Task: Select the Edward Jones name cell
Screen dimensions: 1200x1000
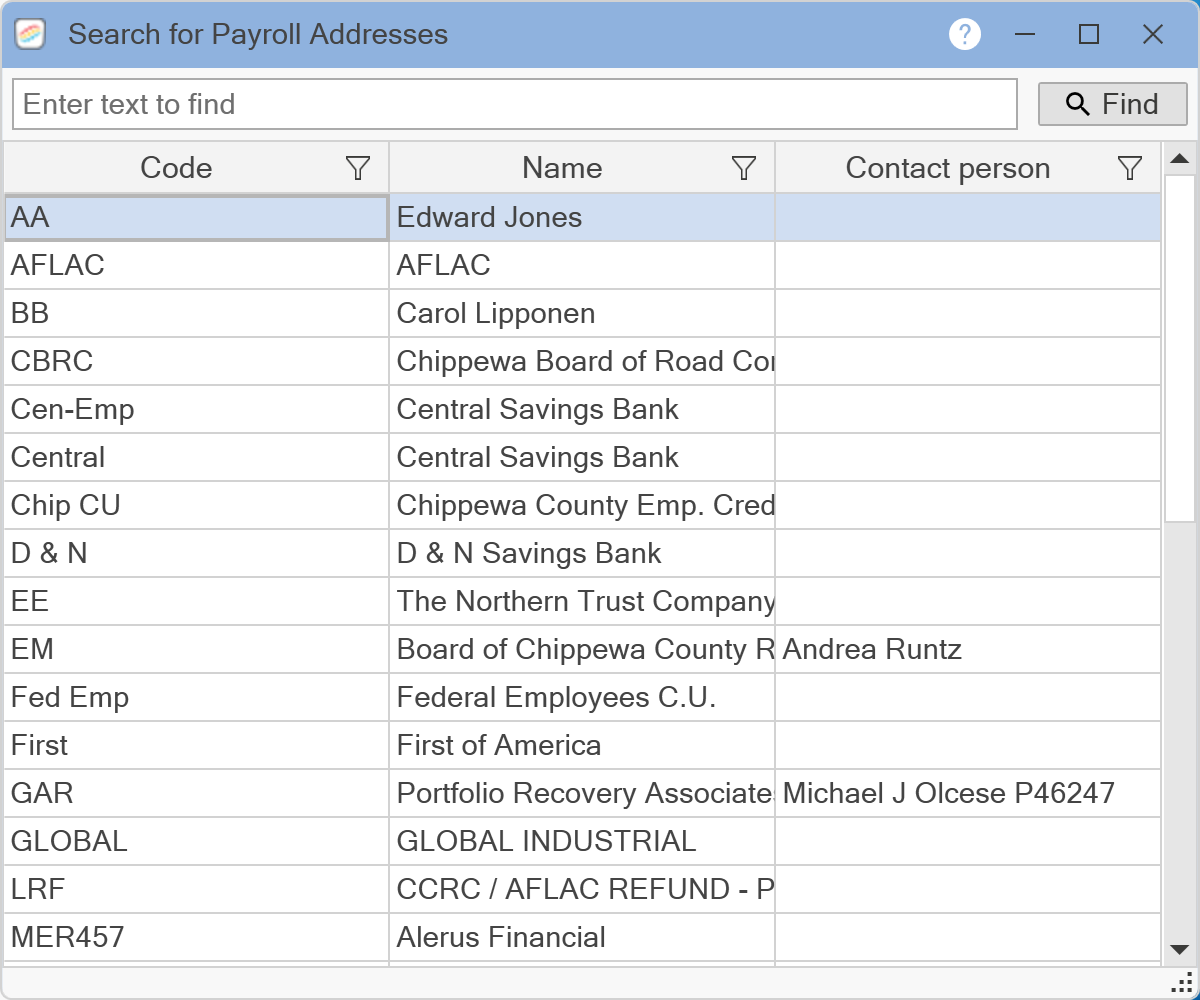Action: pyautogui.click(x=582, y=218)
